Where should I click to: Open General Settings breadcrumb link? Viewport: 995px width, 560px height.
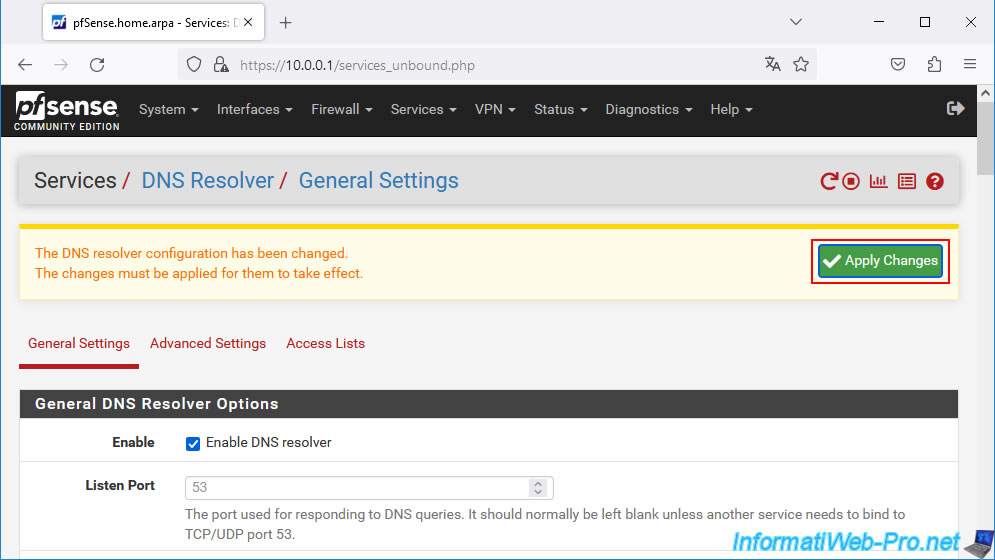378,180
